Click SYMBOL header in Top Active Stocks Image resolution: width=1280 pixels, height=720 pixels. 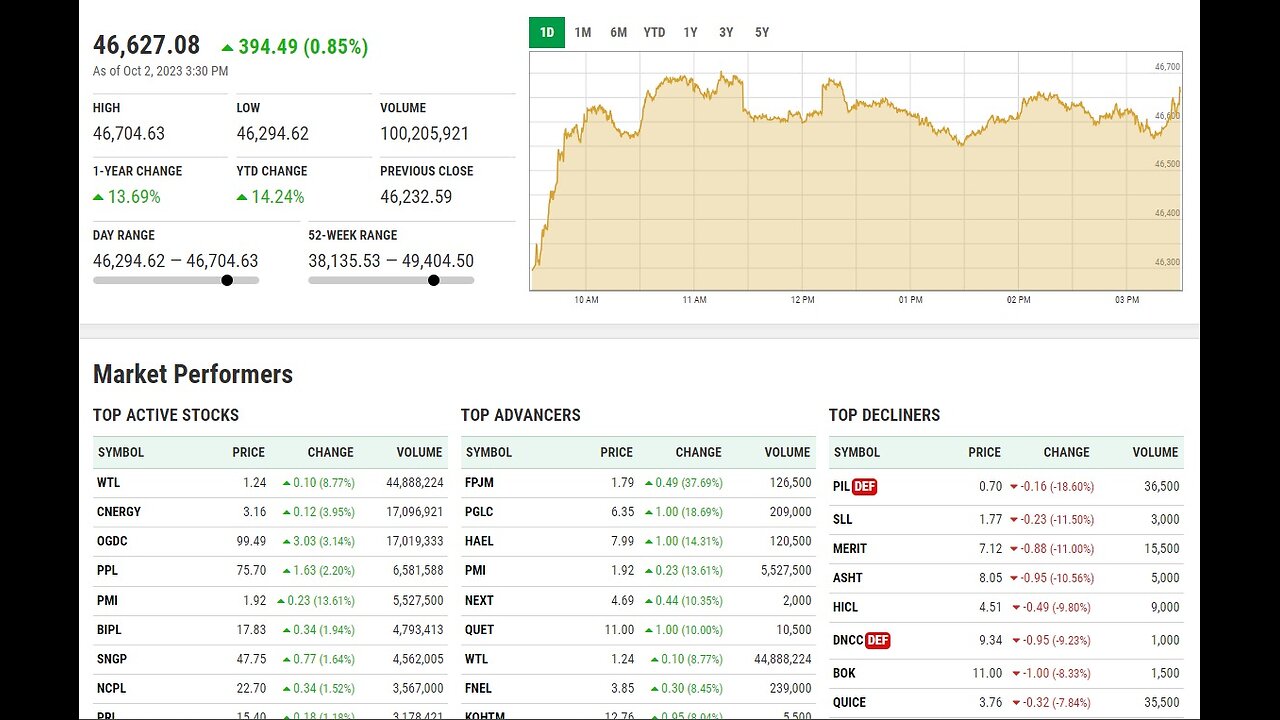pyautogui.click(x=121, y=452)
